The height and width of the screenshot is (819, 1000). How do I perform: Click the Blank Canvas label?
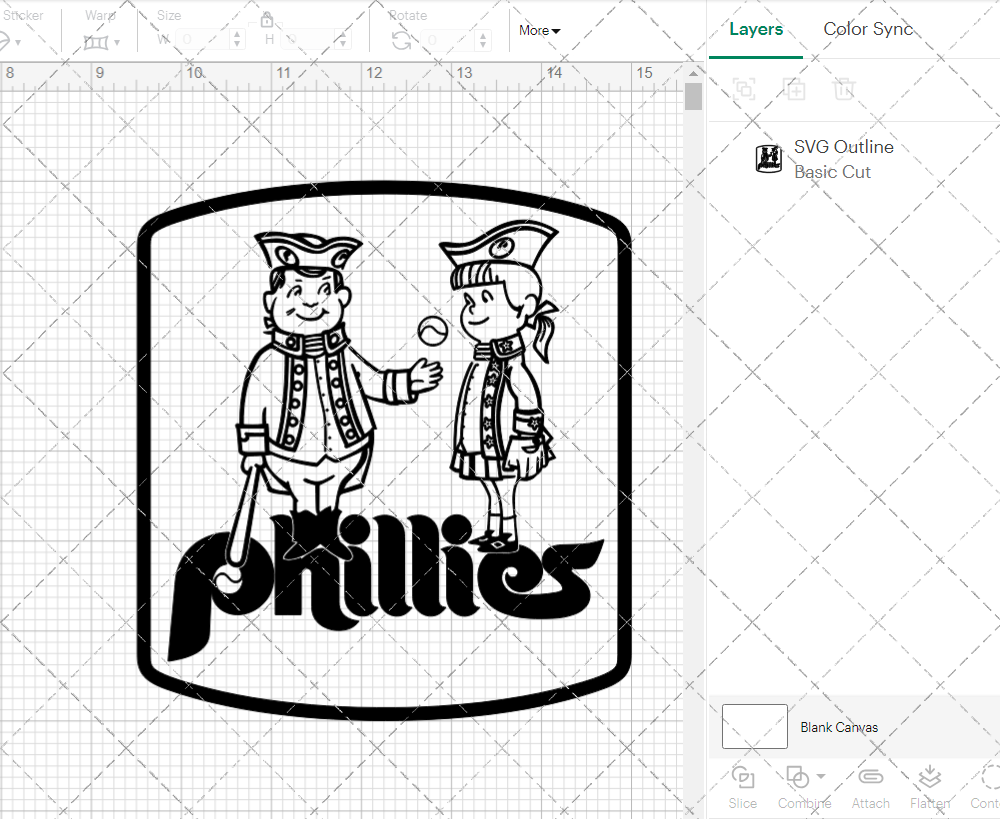pos(839,727)
